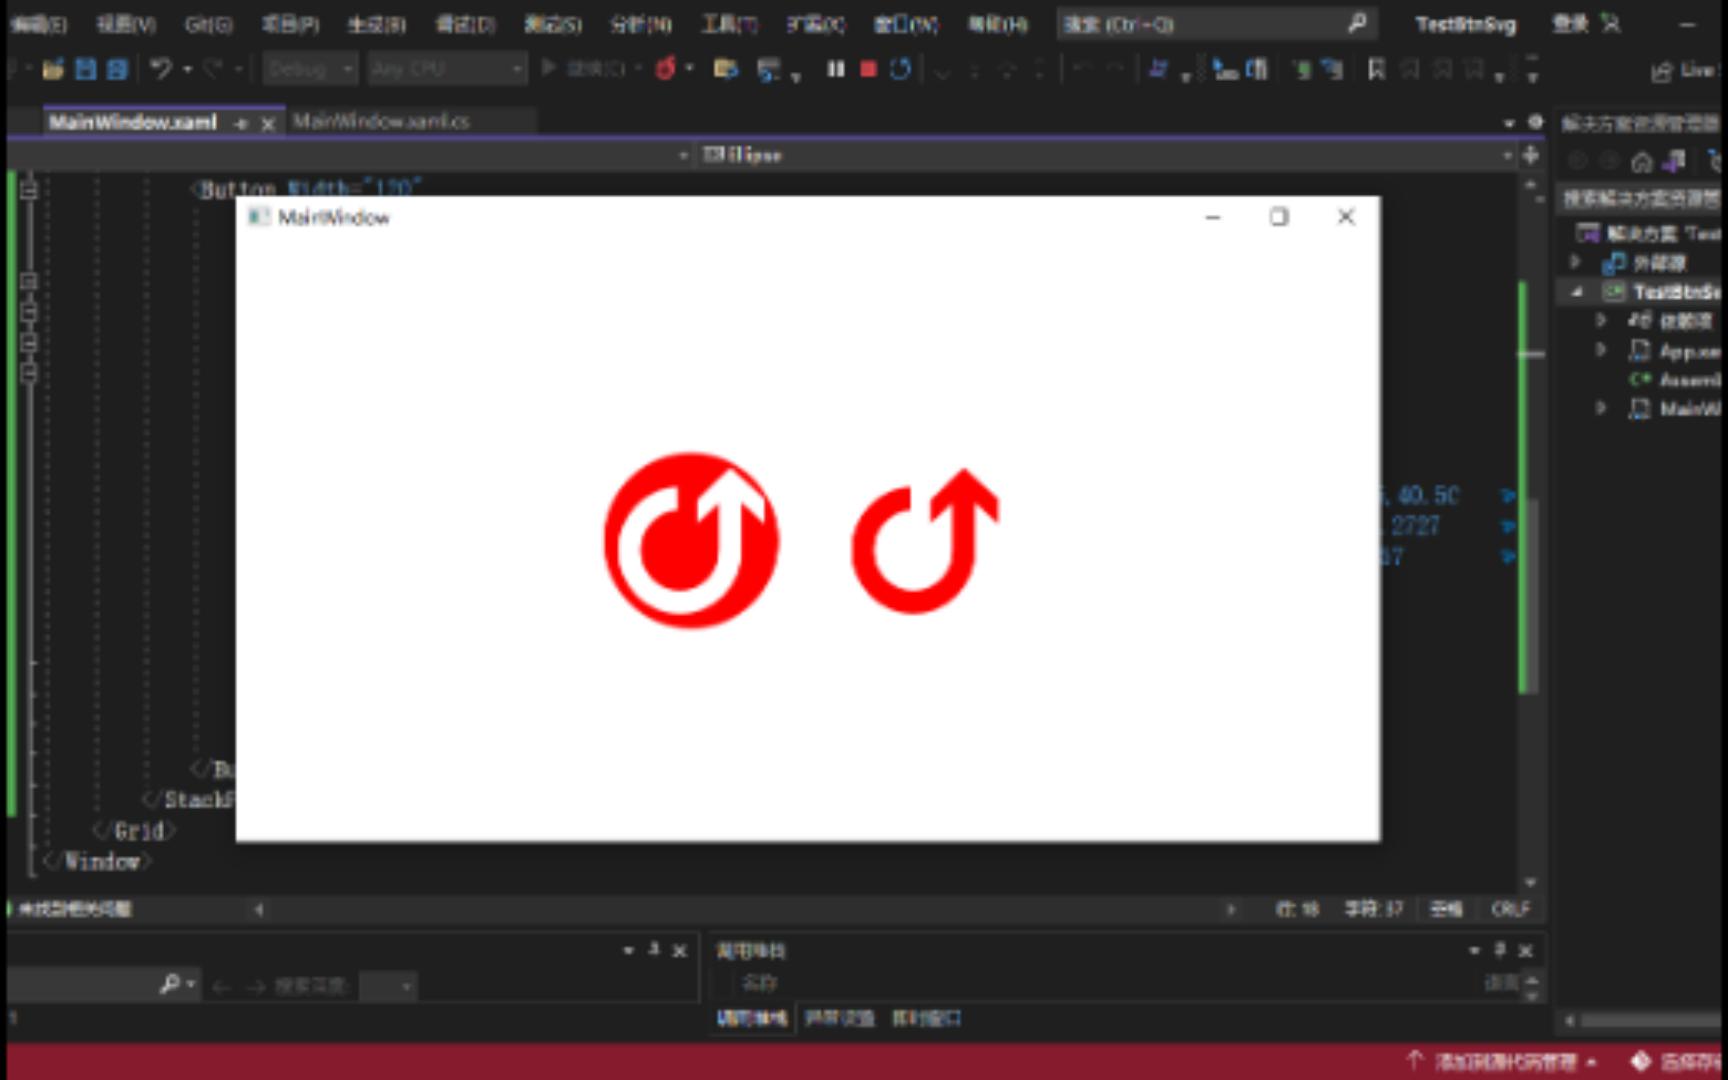Open the document tab list dropdown arrow
Viewport: 1728px width, 1080px height.
[1508, 123]
